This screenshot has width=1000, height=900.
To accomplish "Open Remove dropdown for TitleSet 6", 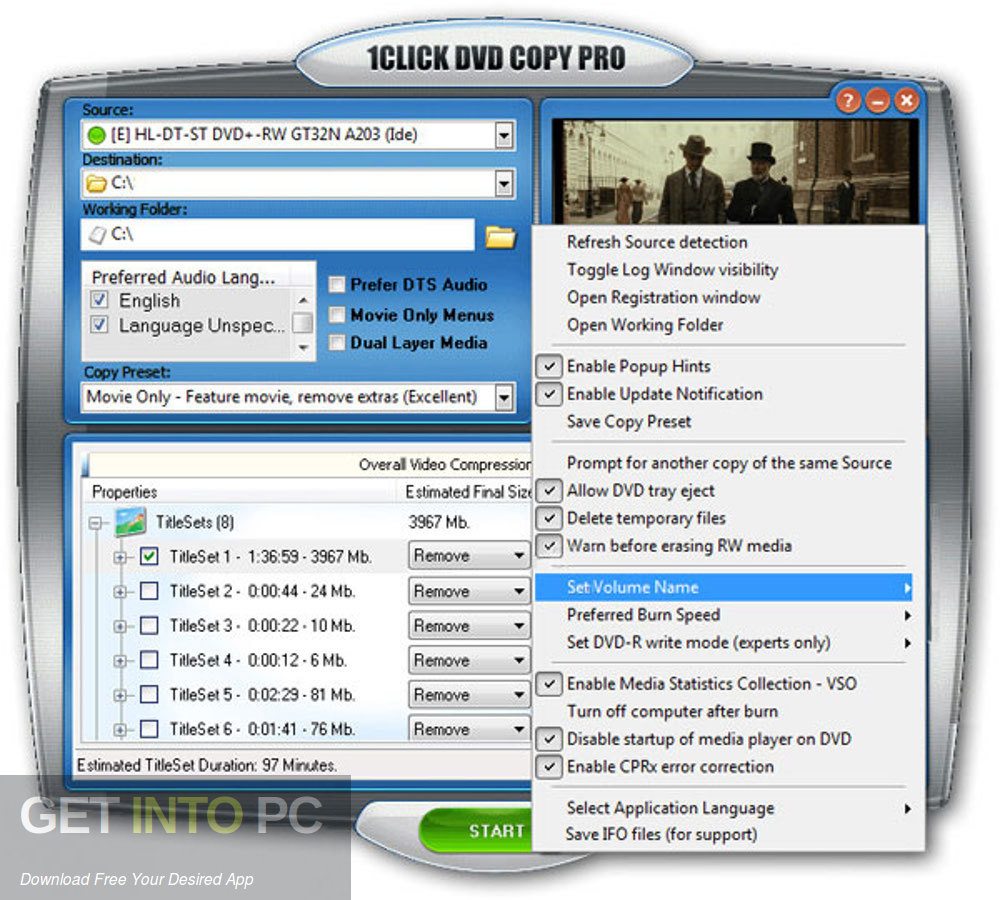I will tap(469, 728).
